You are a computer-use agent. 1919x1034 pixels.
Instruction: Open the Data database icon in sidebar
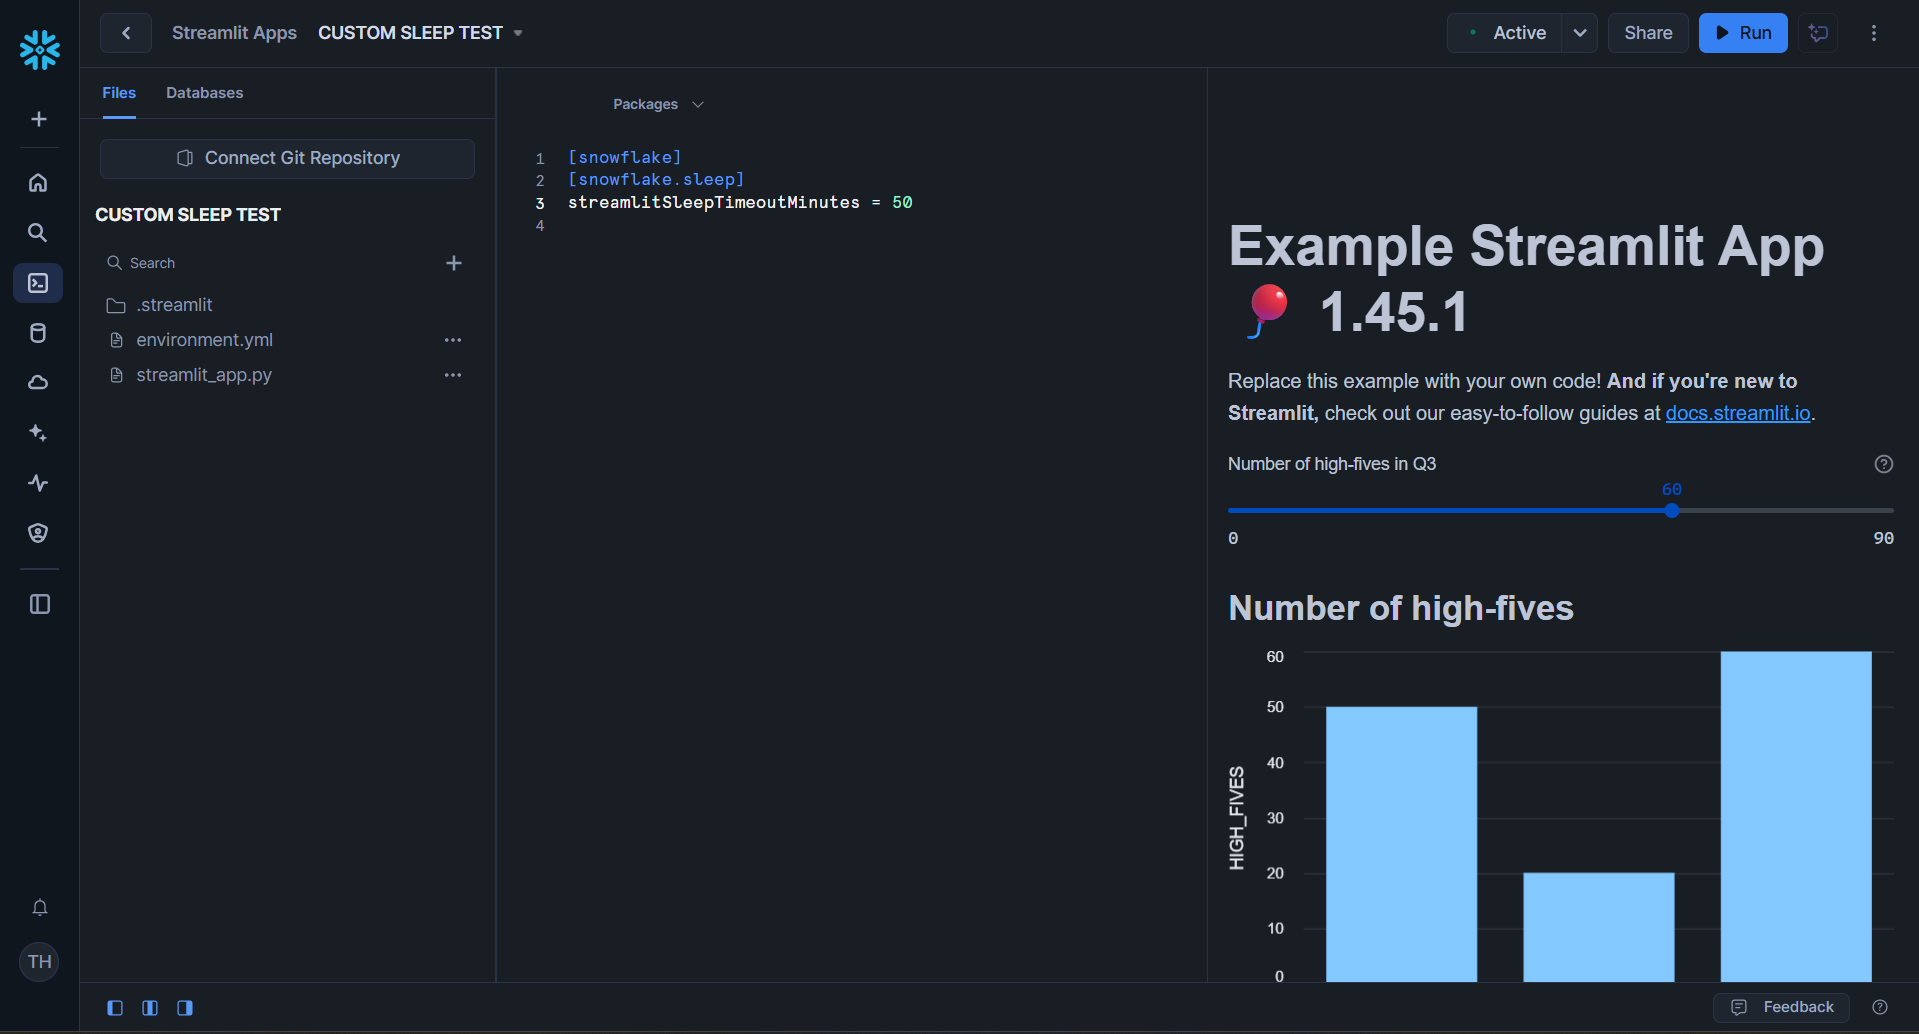click(x=38, y=333)
